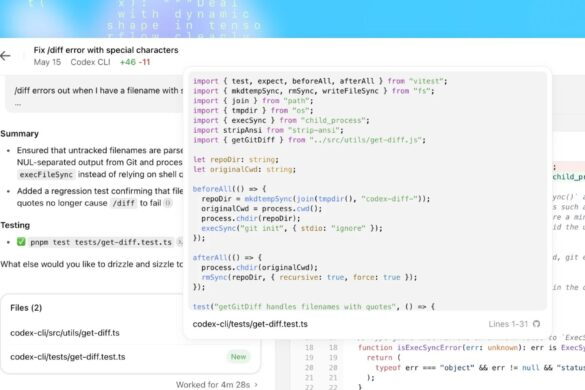Click the 'let repoDir: string;' code line
585x390 pixels.
236,159
